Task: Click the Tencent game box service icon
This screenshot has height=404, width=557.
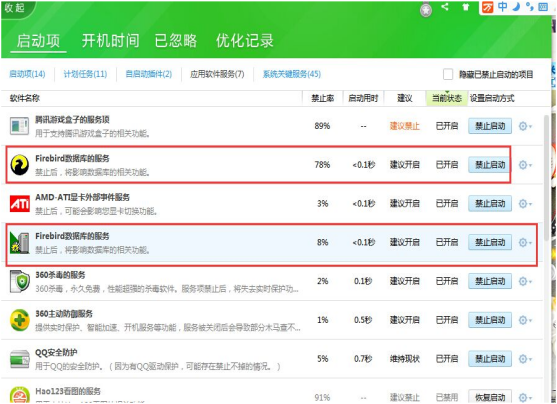Action: (x=19, y=126)
